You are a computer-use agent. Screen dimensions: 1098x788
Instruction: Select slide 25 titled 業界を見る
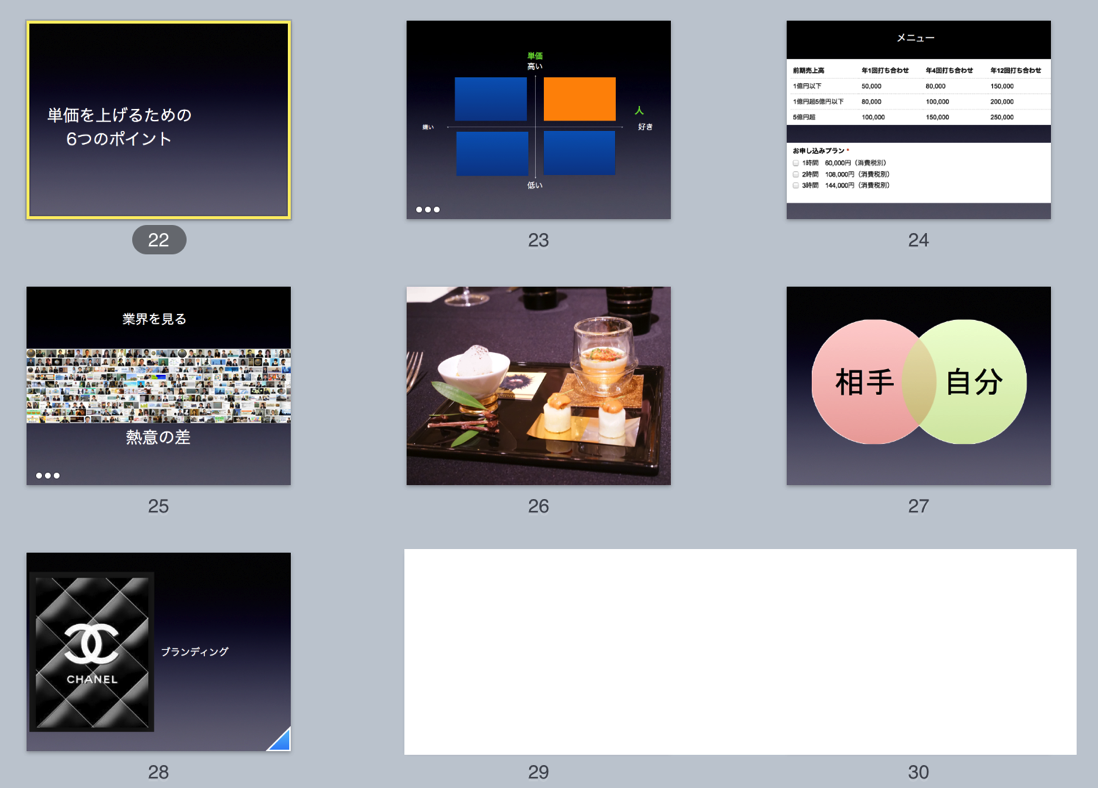point(158,386)
